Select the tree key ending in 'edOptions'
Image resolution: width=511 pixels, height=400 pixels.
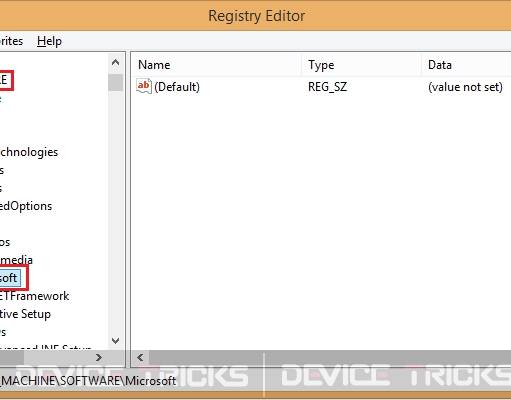(26, 206)
